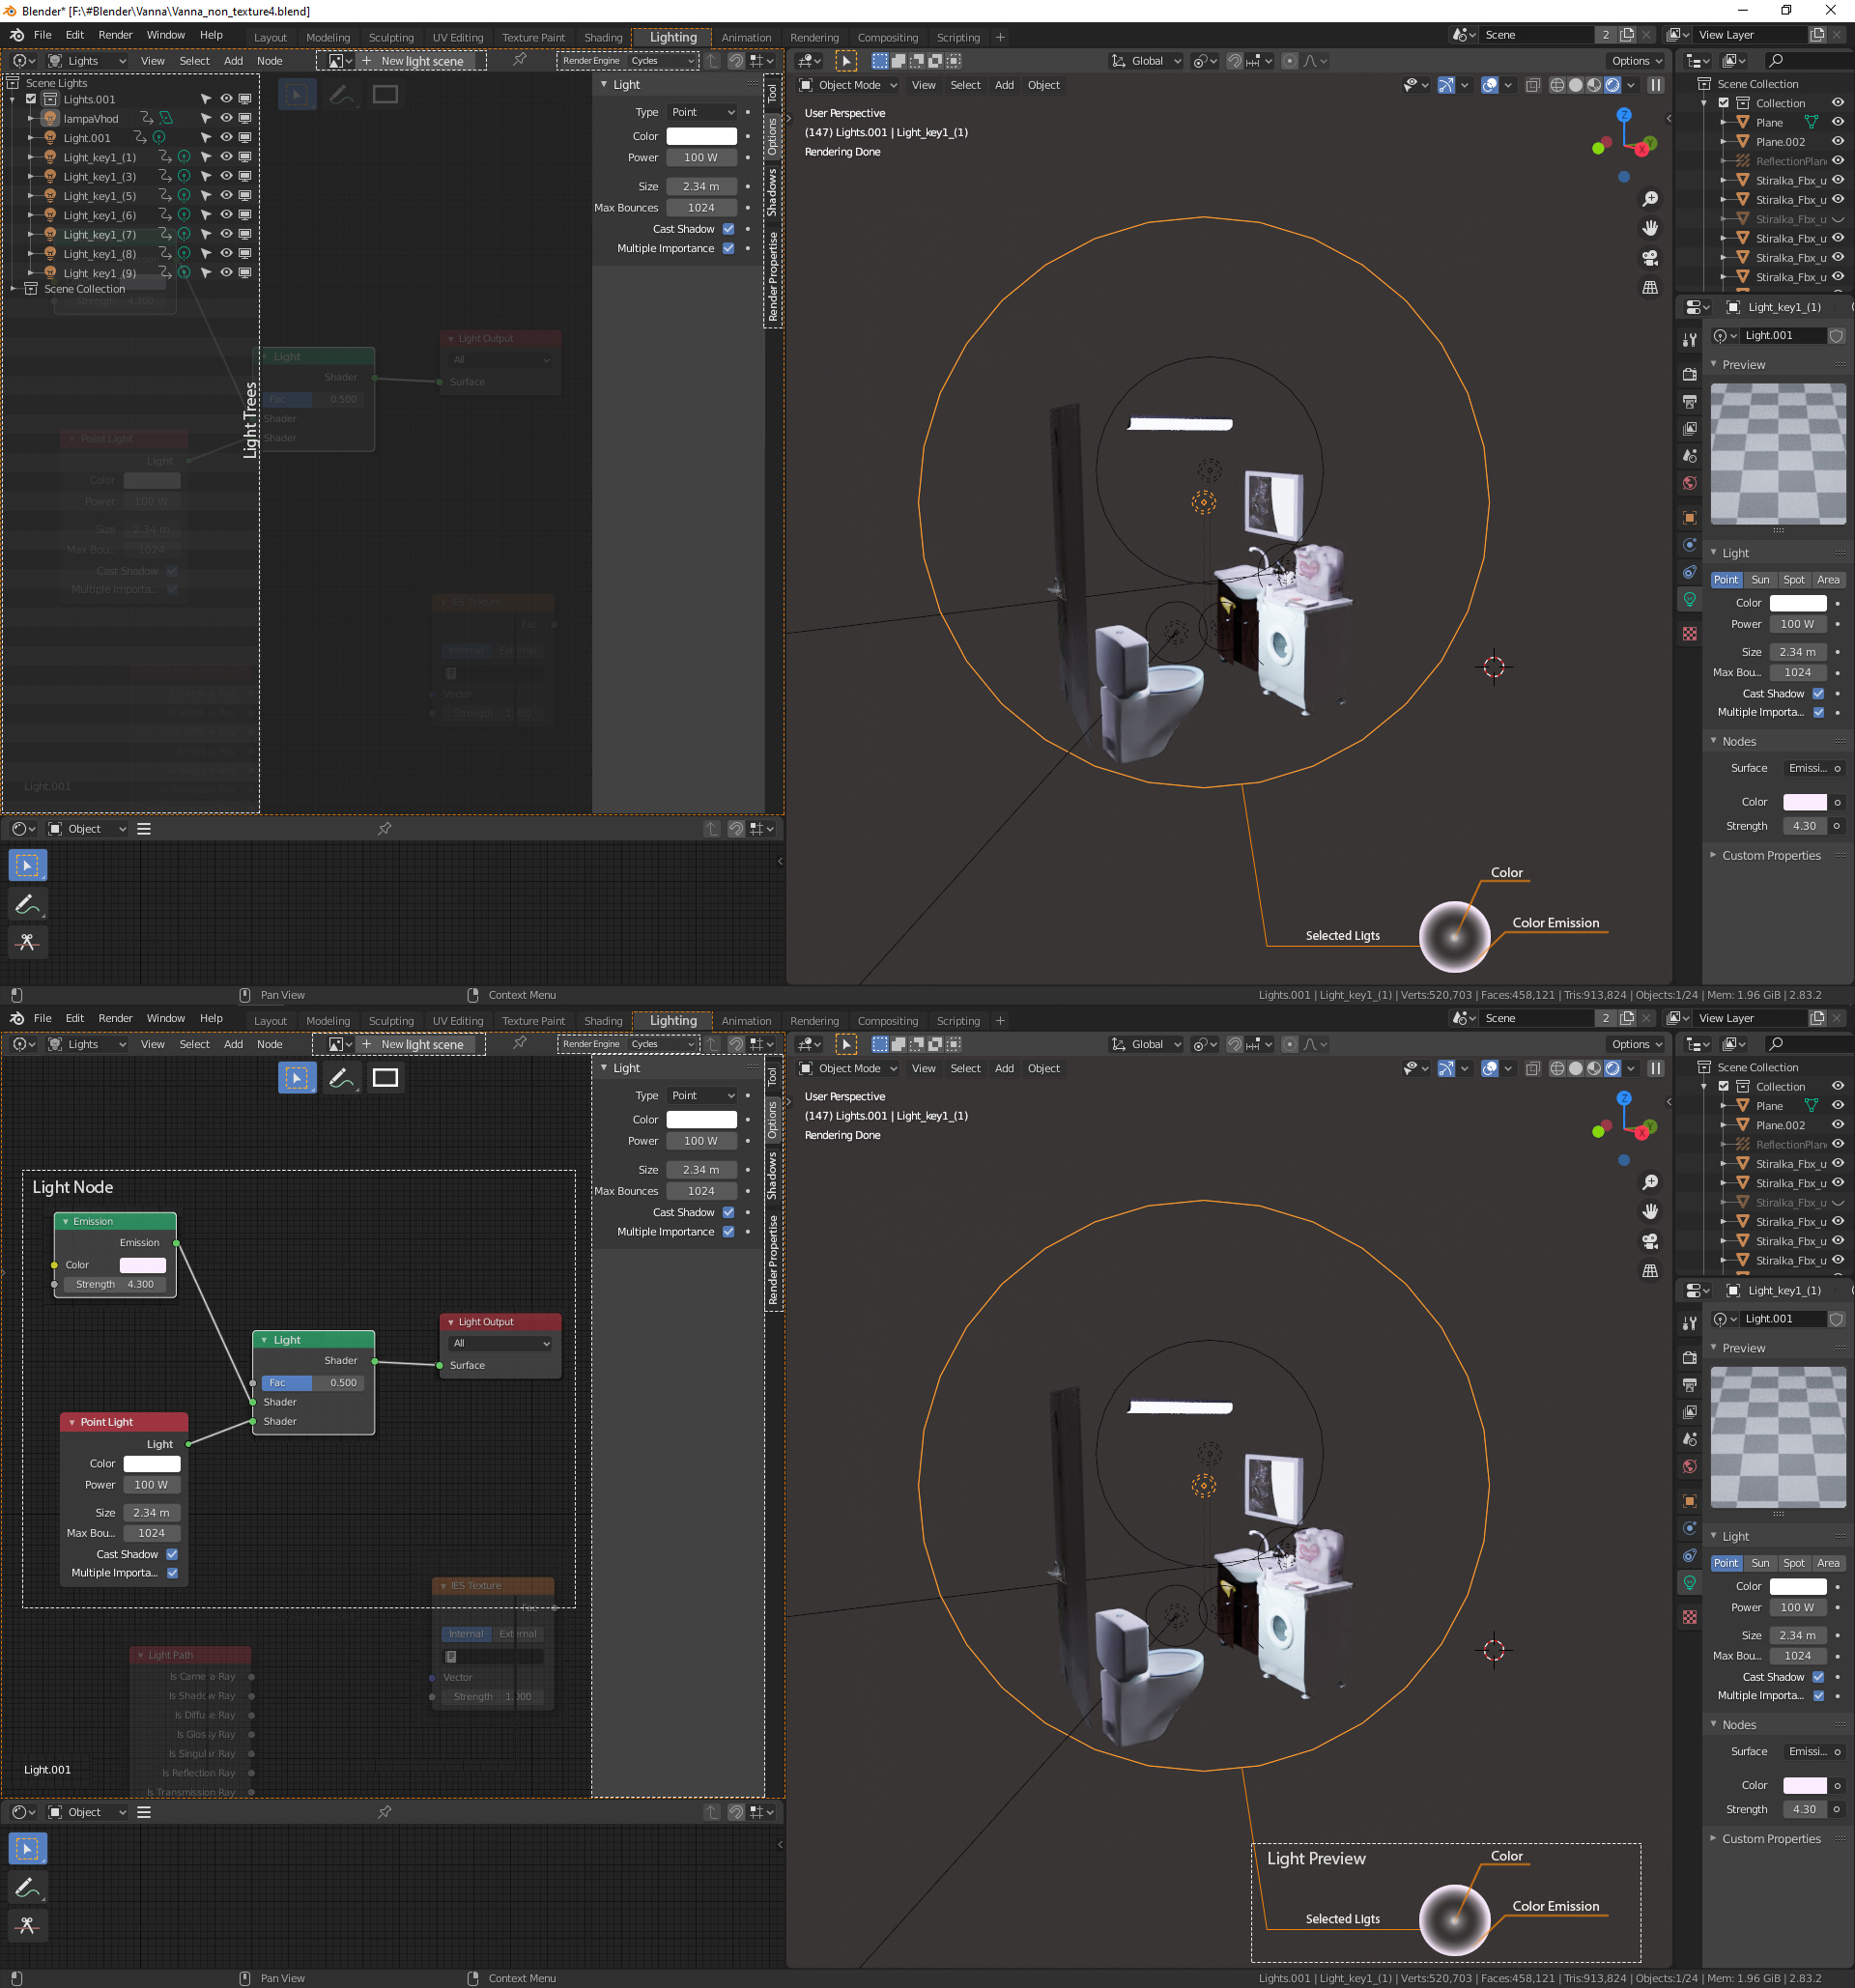
Task: Switch to wireframe shading in lower viewport header
Action: pos(1557,1069)
